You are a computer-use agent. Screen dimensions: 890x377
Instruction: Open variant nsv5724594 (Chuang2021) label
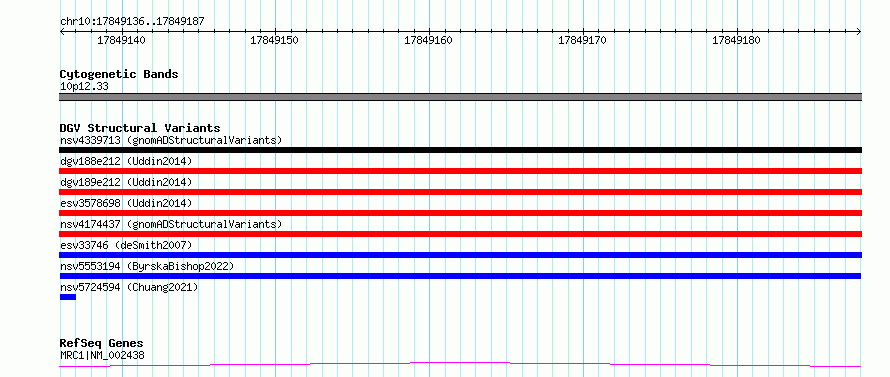[x=129, y=287]
